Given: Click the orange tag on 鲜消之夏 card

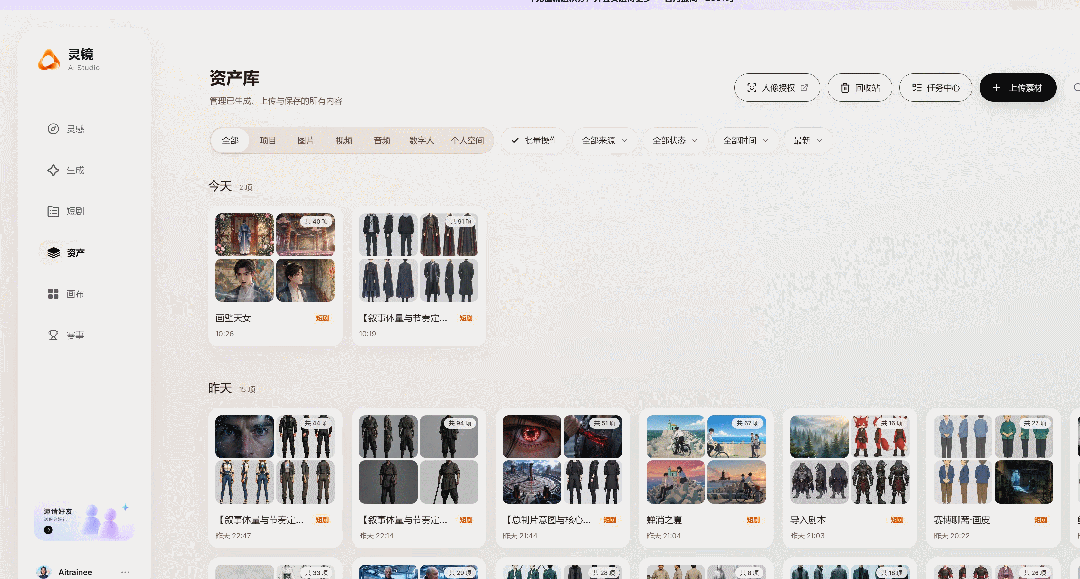Looking at the screenshot, I should click(754, 520).
